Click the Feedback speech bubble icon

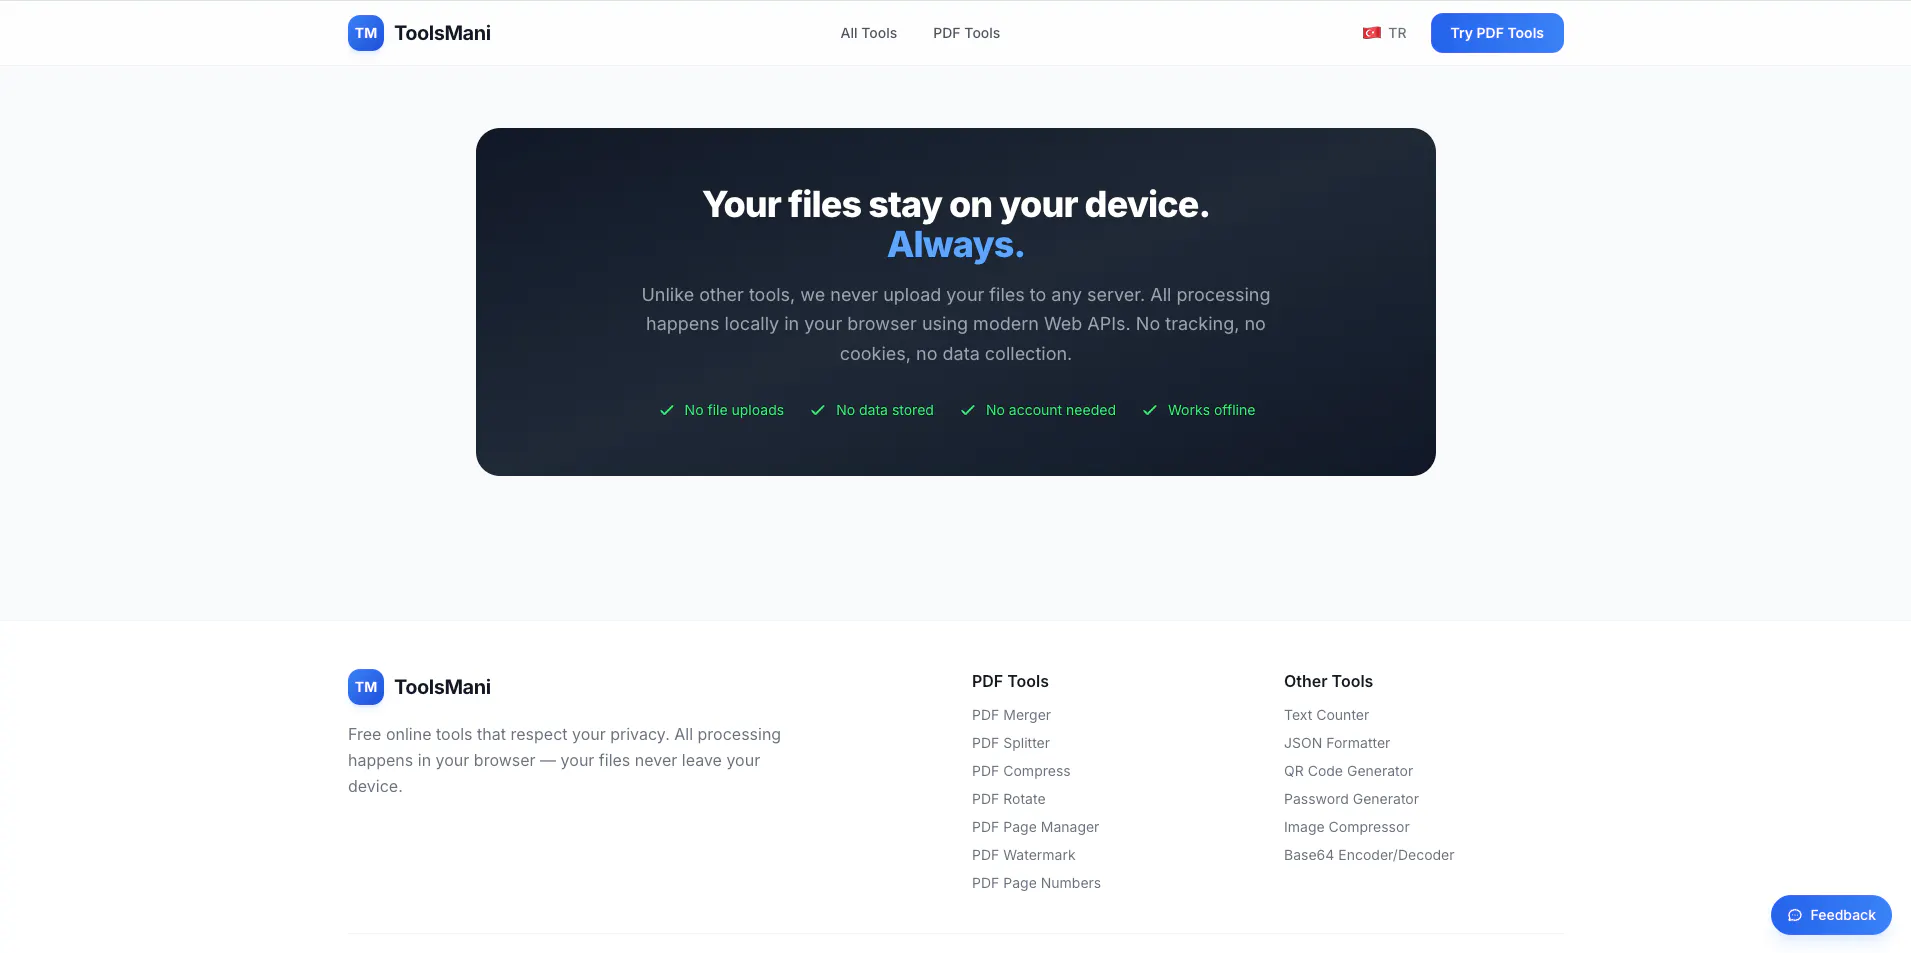pos(1794,915)
